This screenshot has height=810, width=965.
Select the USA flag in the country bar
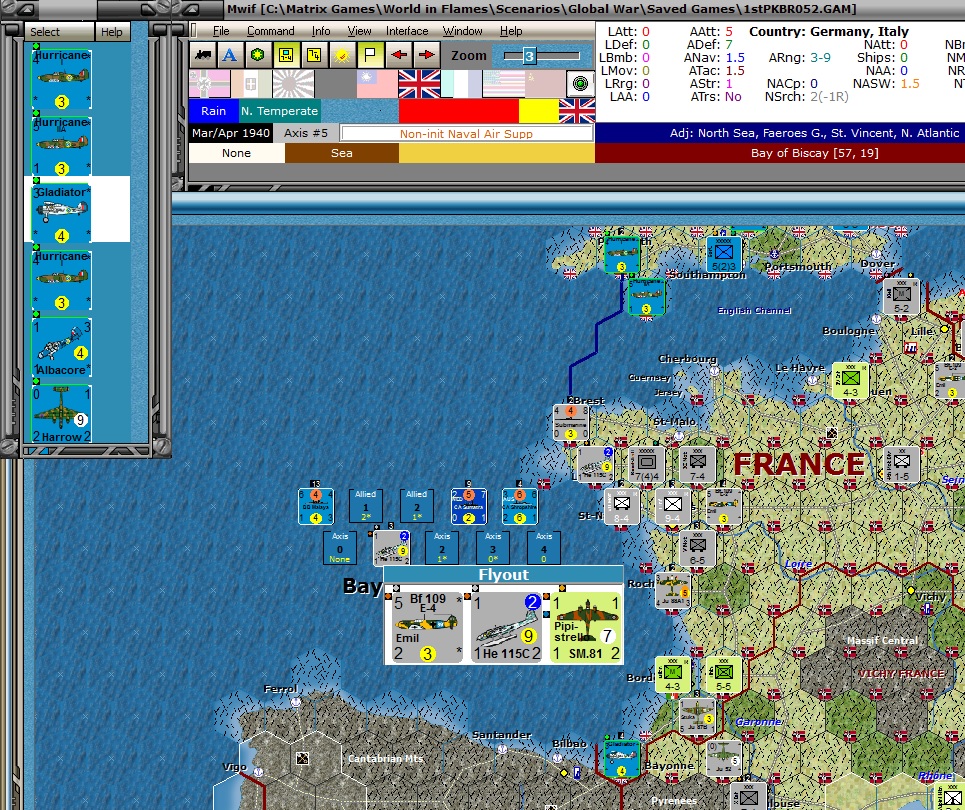click(503, 84)
